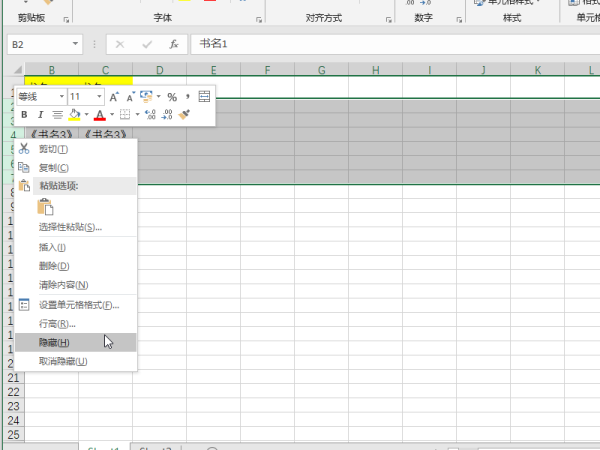
Task: Click the increase decimal icon
Action: [x=150, y=115]
